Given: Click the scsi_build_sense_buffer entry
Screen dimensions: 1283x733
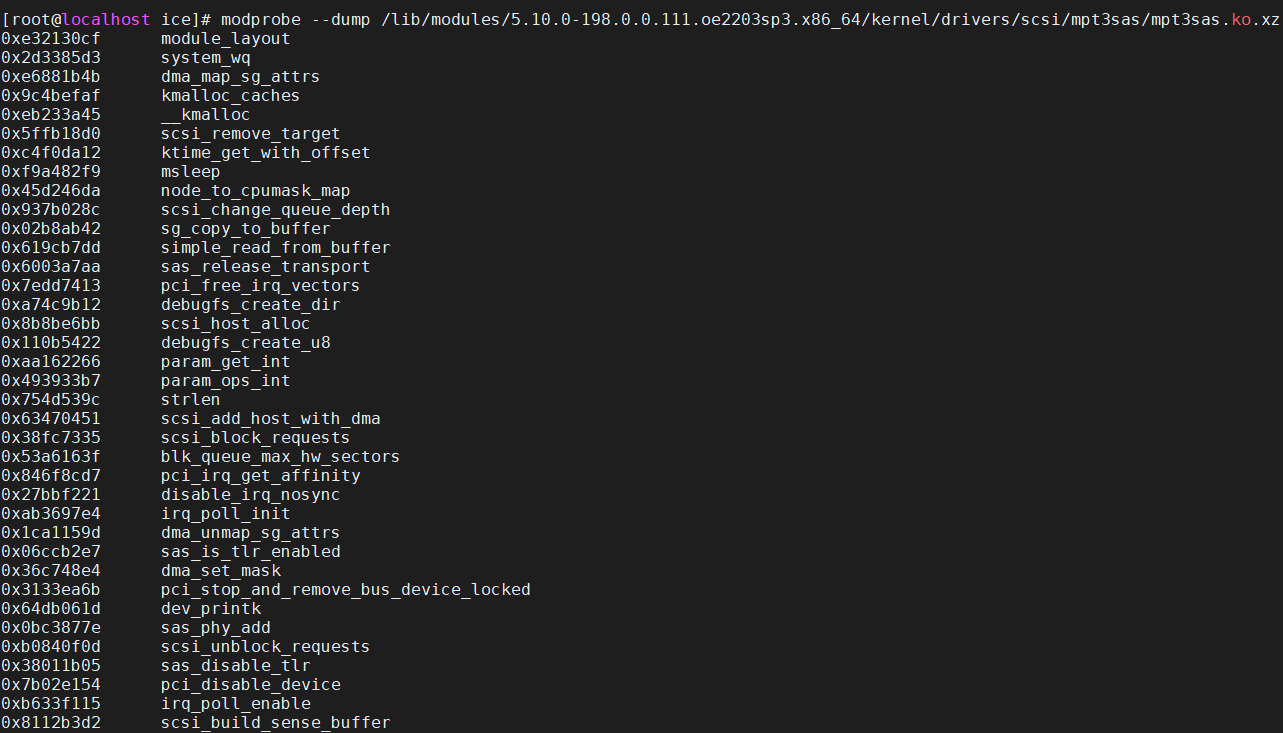Looking at the screenshot, I should click(x=275, y=723).
